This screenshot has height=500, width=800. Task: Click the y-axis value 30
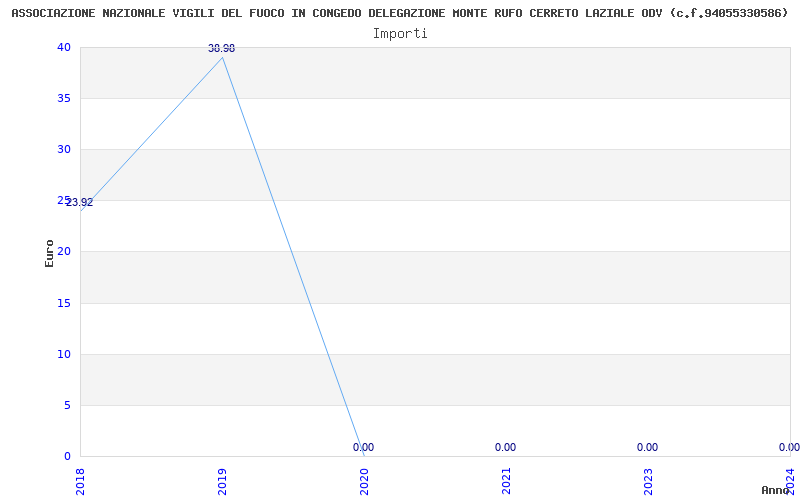click(64, 149)
